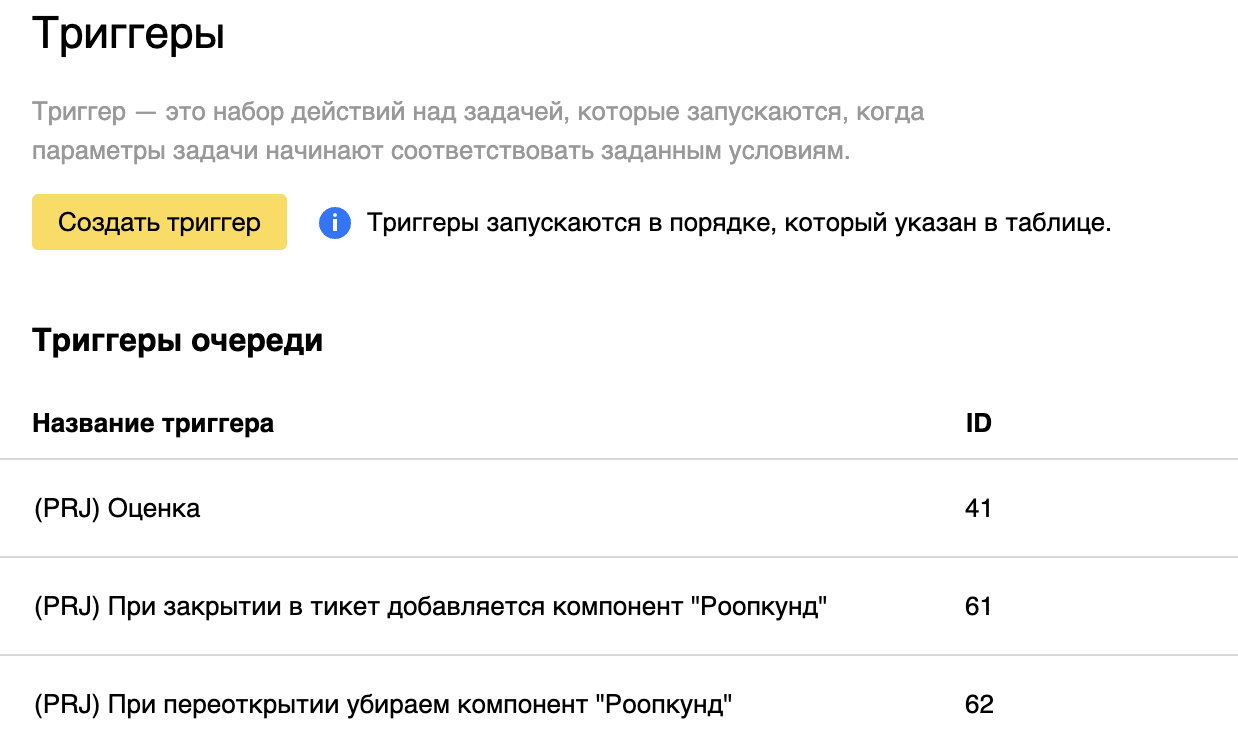Click the description line starting with Триггер —
Image resolution: width=1238 pixels, height=744 pixels.
(478, 111)
